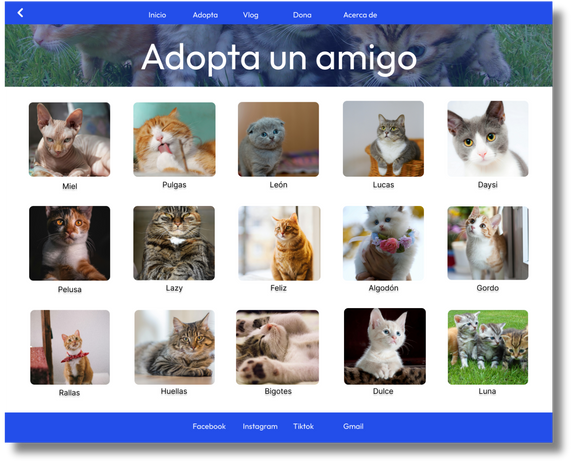Open the Acerca de page
Image resolution: width=576 pixels, height=464 pixels.
pos(360,15)
